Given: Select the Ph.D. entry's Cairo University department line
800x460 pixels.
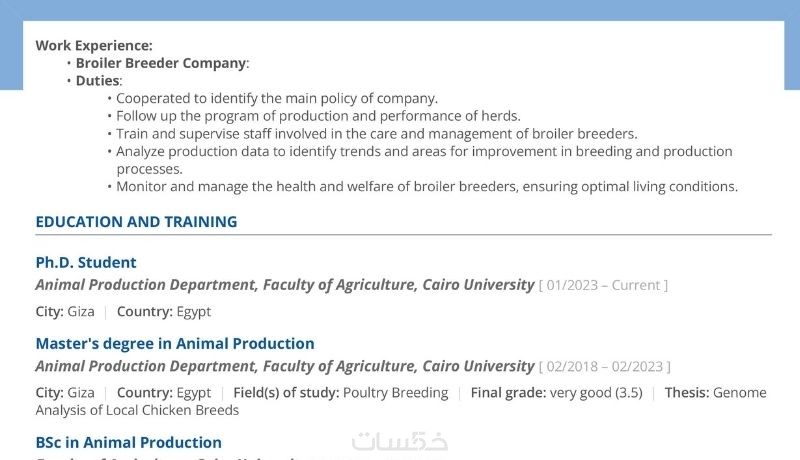Looking at the screenshot, I should tap(285, 285).
